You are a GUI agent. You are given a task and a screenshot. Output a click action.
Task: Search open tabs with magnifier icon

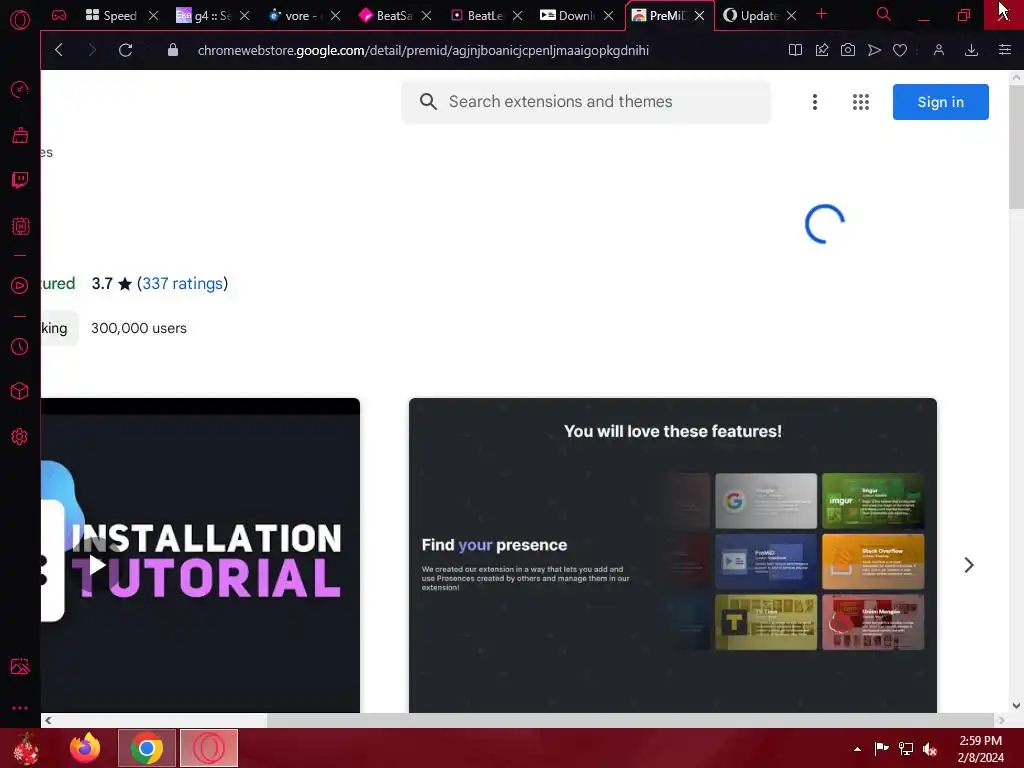(x=884, y=14)
